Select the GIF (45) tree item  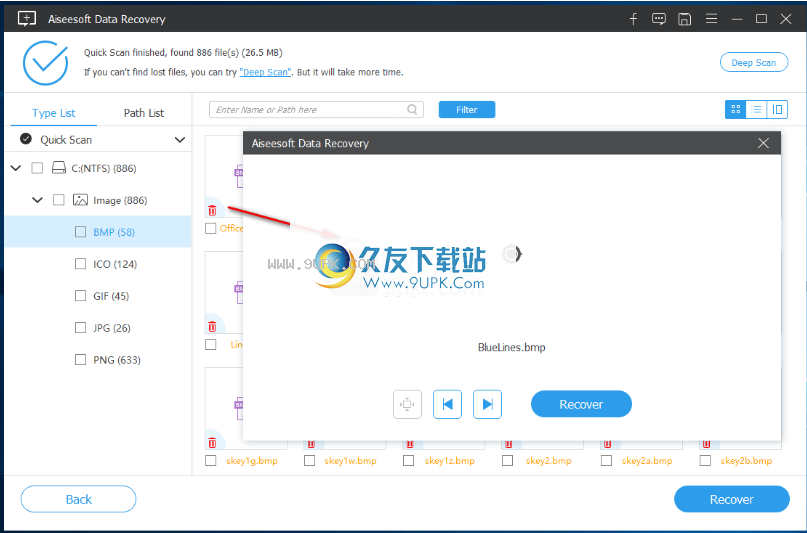coord(98,295)
